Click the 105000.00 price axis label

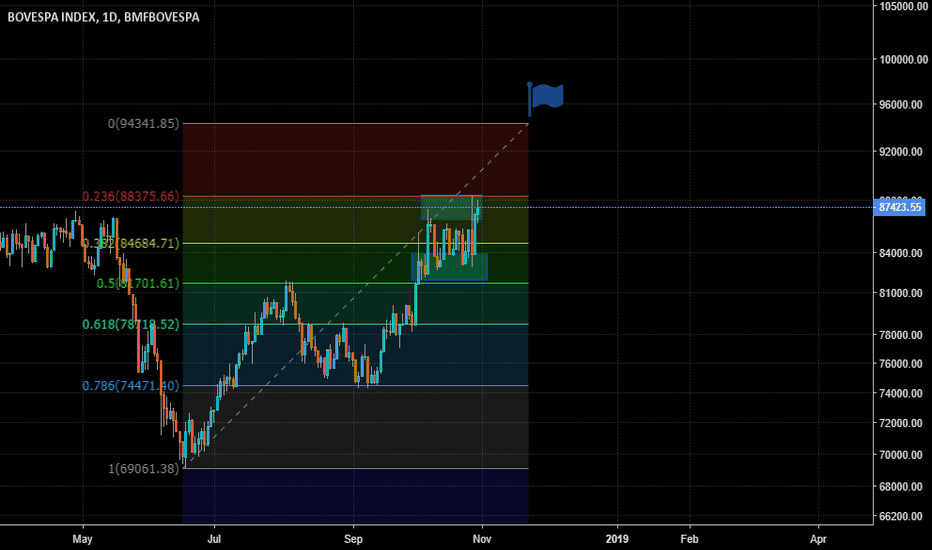click(903, 6)
